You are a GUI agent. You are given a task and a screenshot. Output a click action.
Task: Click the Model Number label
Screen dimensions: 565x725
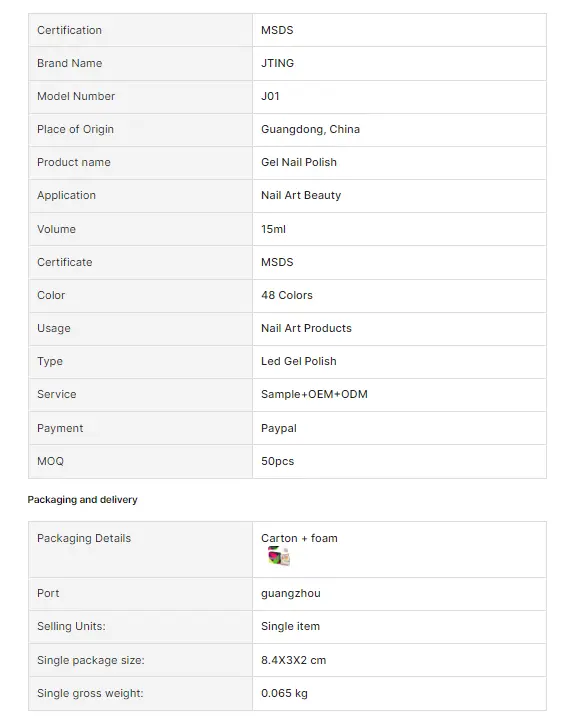pyautogui.click(x=76, y=96)
